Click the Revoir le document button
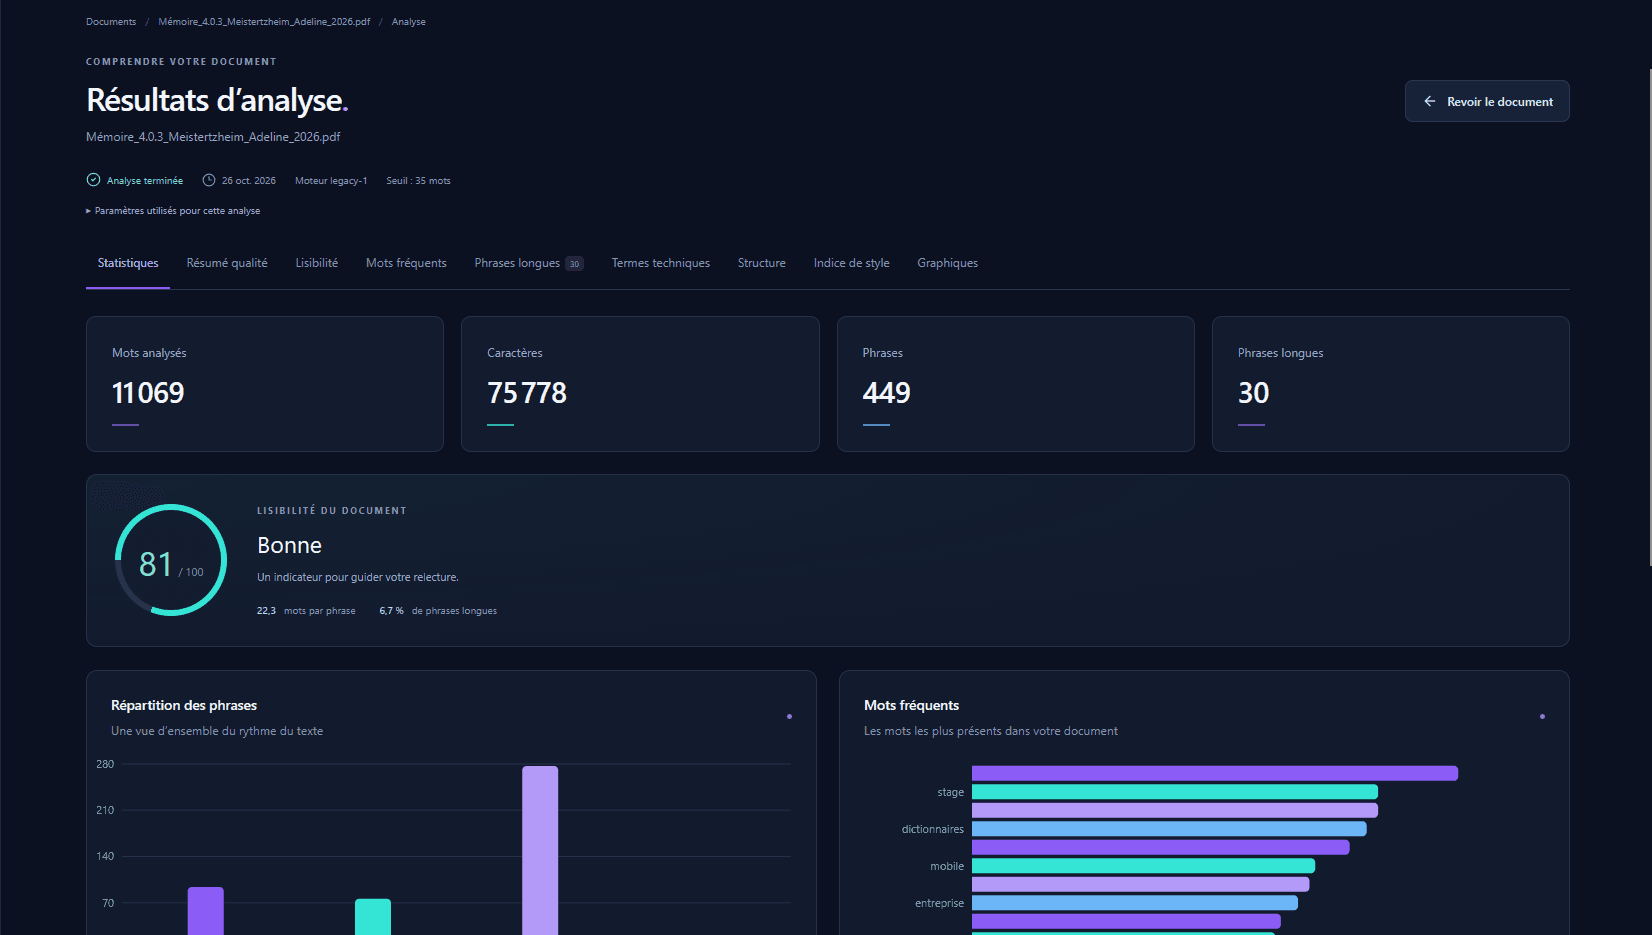 tap(1487, 101)
